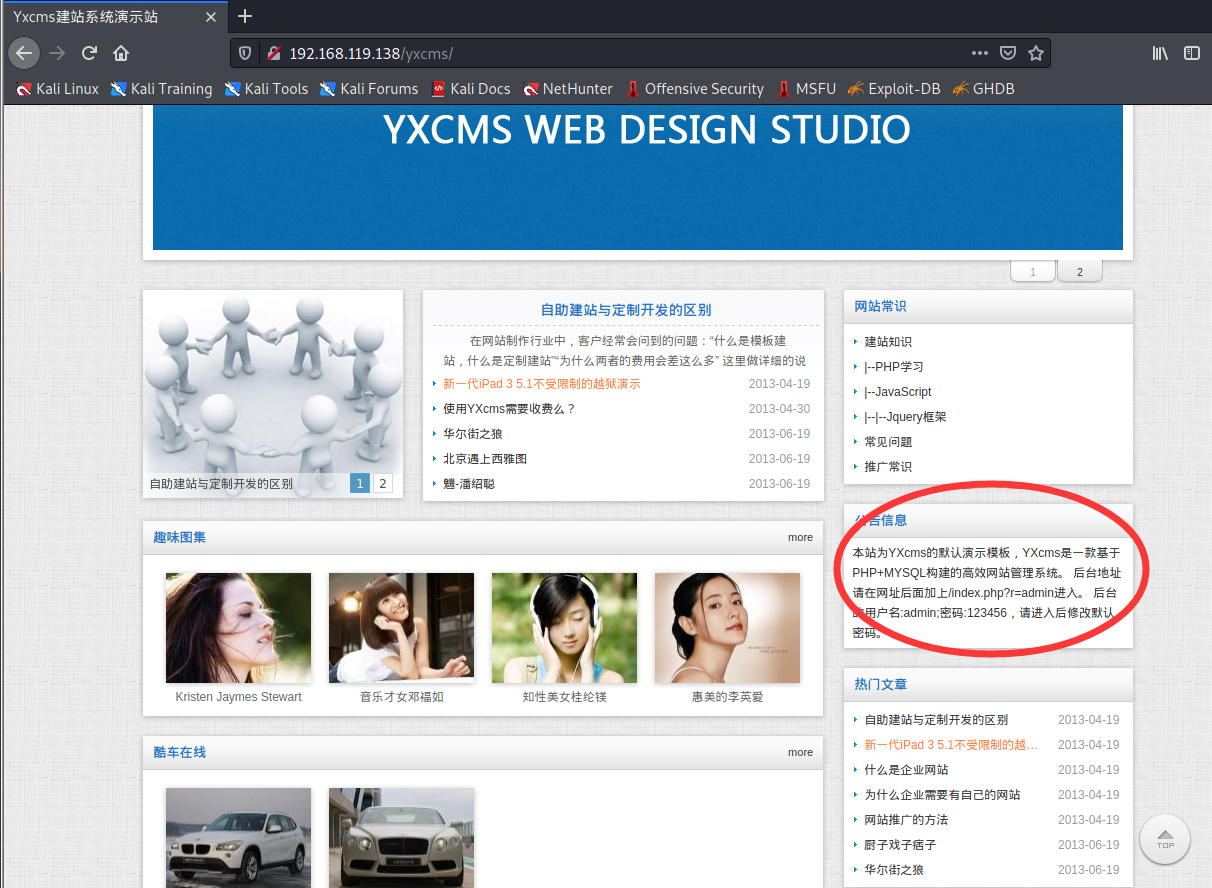Click the YXCMS WEB DESIGN STUDIO banner
The image size is (1212, 888).
(x=638, y=177)
